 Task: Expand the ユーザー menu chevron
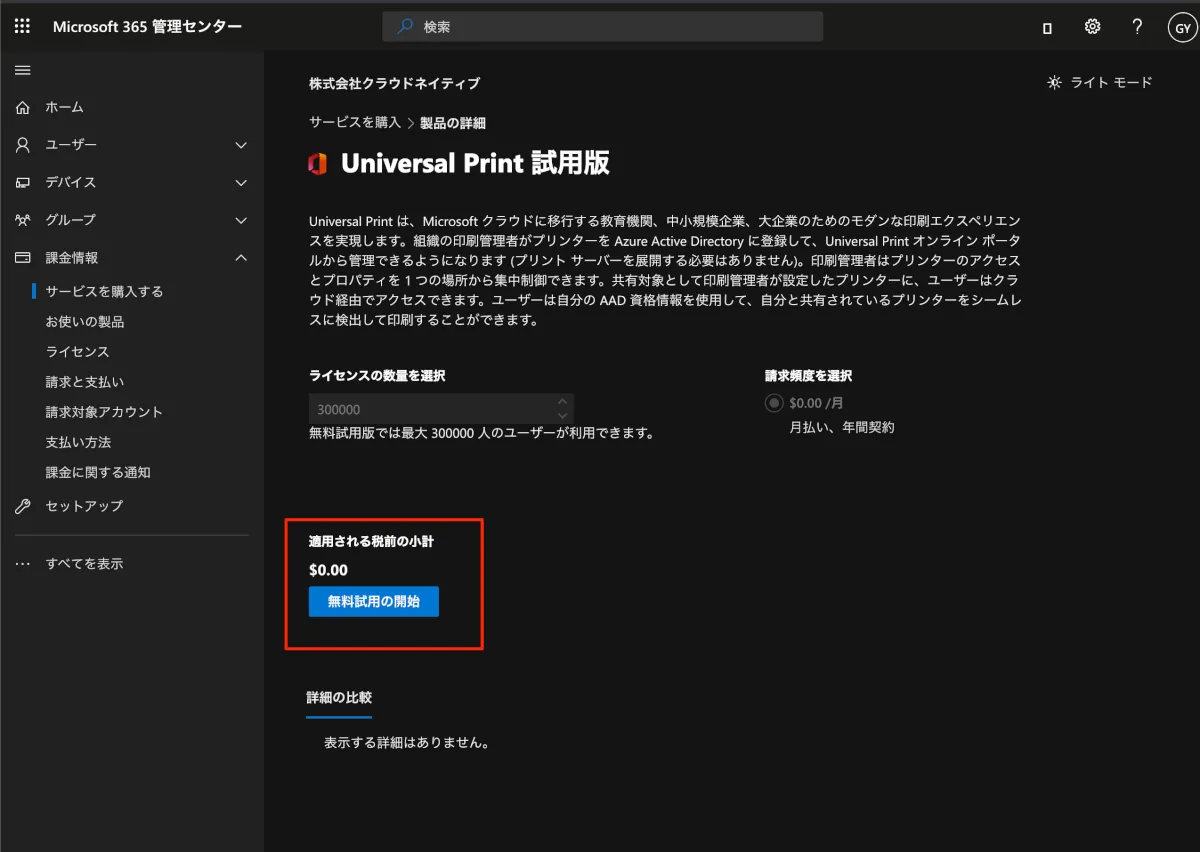tap(241, 145)
